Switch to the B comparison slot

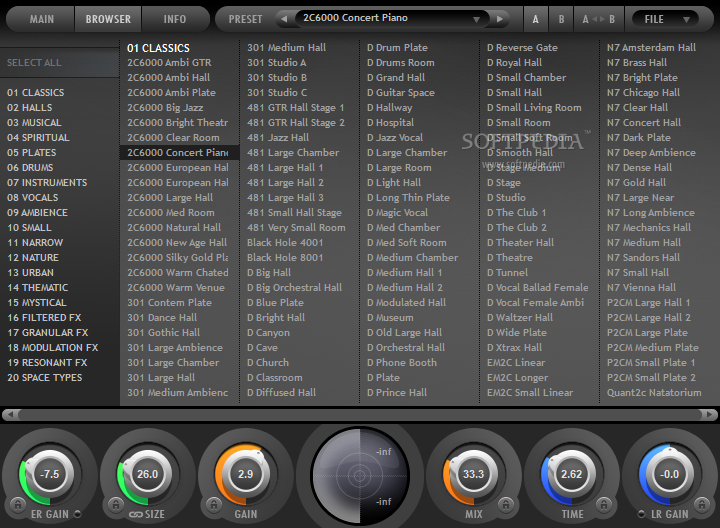tap(561, 19)
